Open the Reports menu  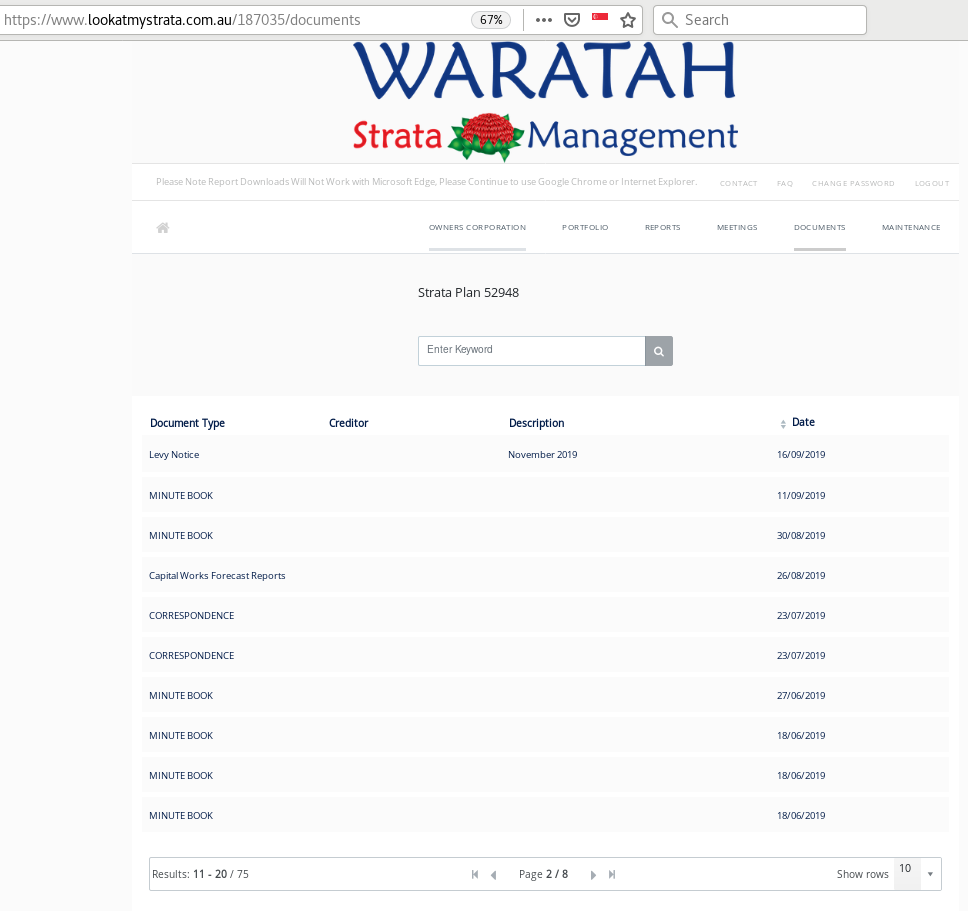pos(662,228)
